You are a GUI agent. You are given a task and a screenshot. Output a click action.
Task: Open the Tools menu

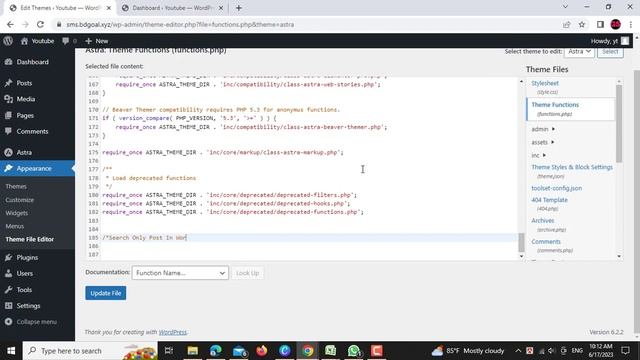click(24, 290)
